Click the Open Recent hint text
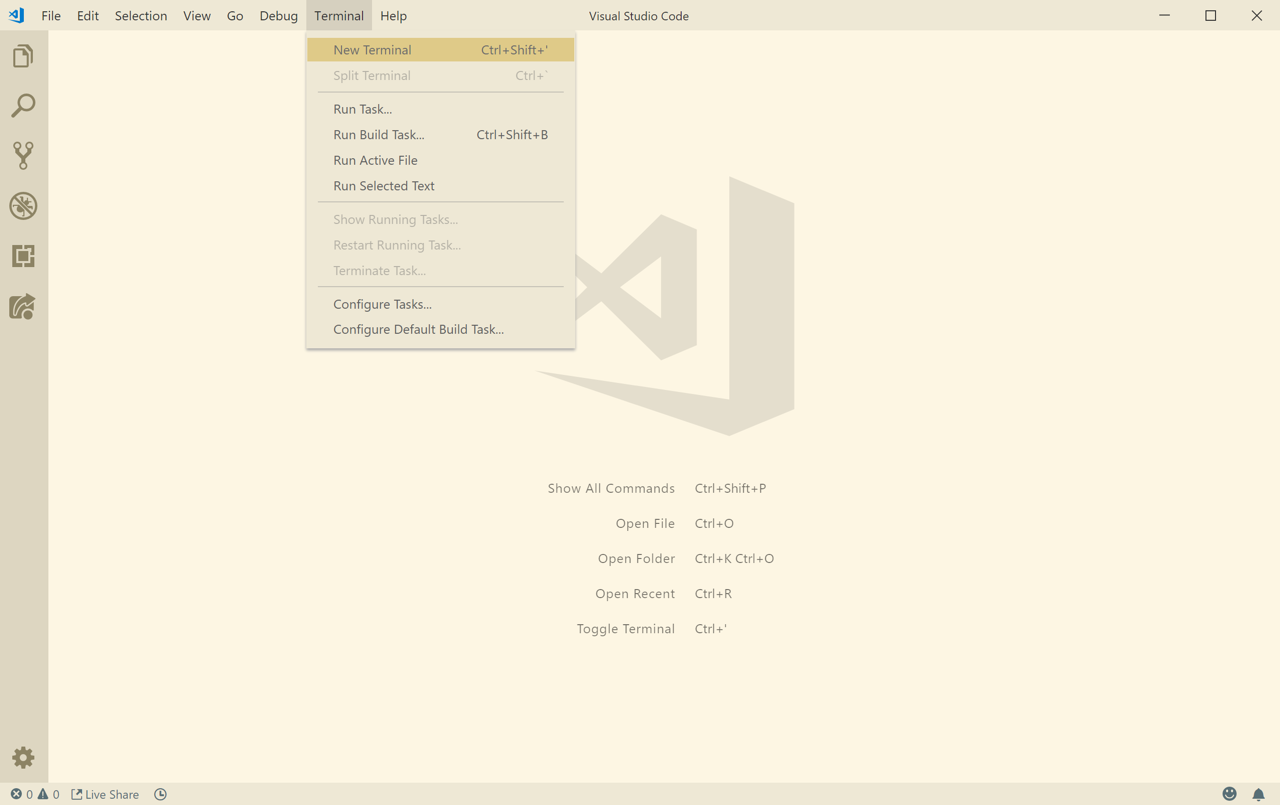The image size is (1280, 805). click(635, 594)
